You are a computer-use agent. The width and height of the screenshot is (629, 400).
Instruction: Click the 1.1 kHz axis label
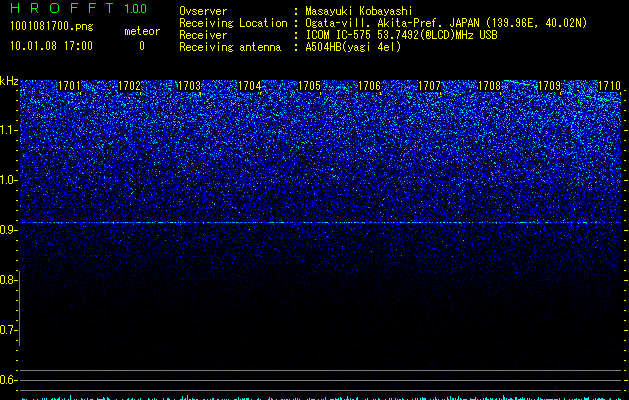tap(8, 130)
